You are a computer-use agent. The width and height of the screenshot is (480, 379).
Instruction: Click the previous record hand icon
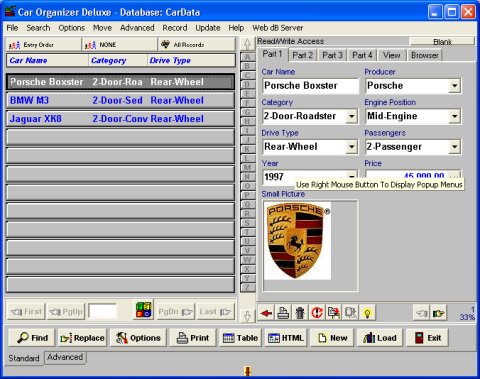click(x=422, y=313)
